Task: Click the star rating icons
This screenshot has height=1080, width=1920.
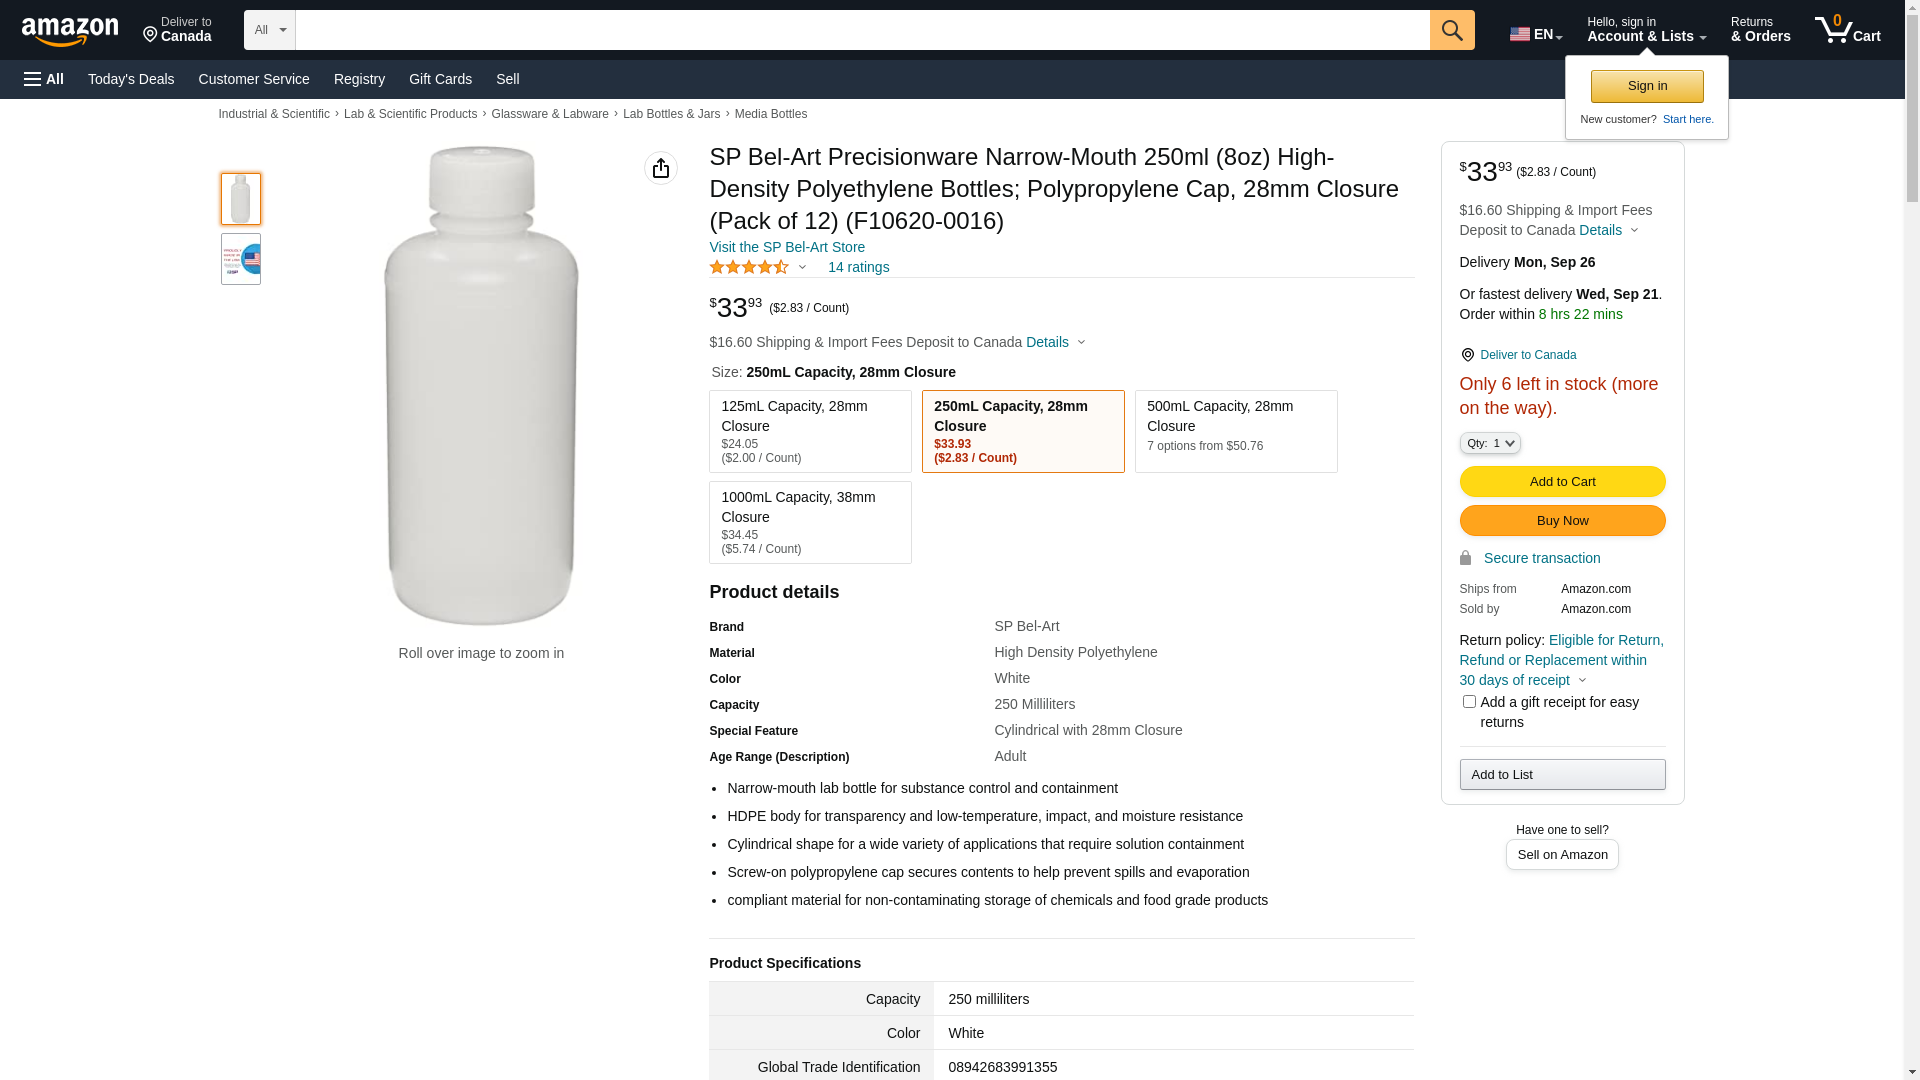Action: 749,267
